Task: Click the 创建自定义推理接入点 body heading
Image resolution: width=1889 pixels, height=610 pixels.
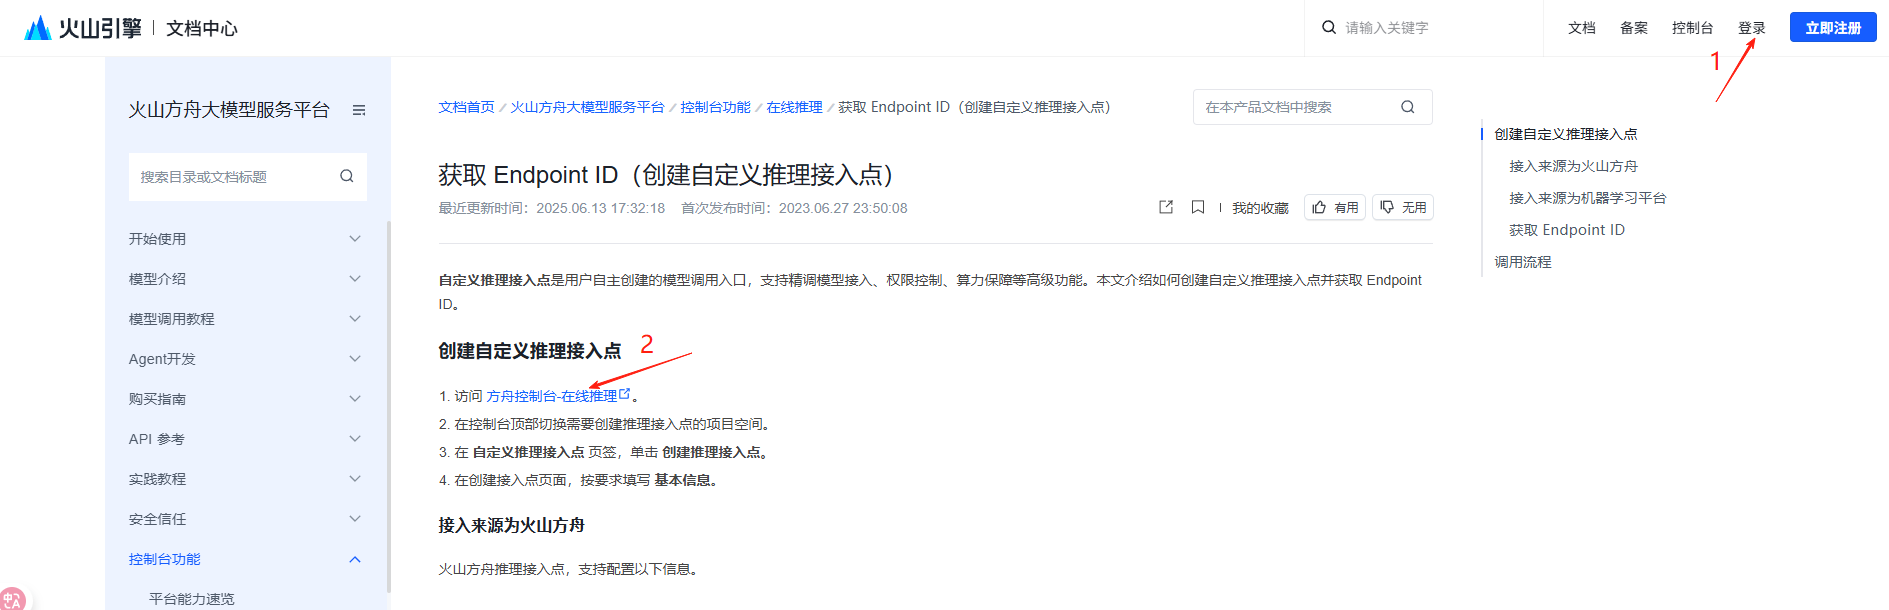Action: tap(529, 351)
